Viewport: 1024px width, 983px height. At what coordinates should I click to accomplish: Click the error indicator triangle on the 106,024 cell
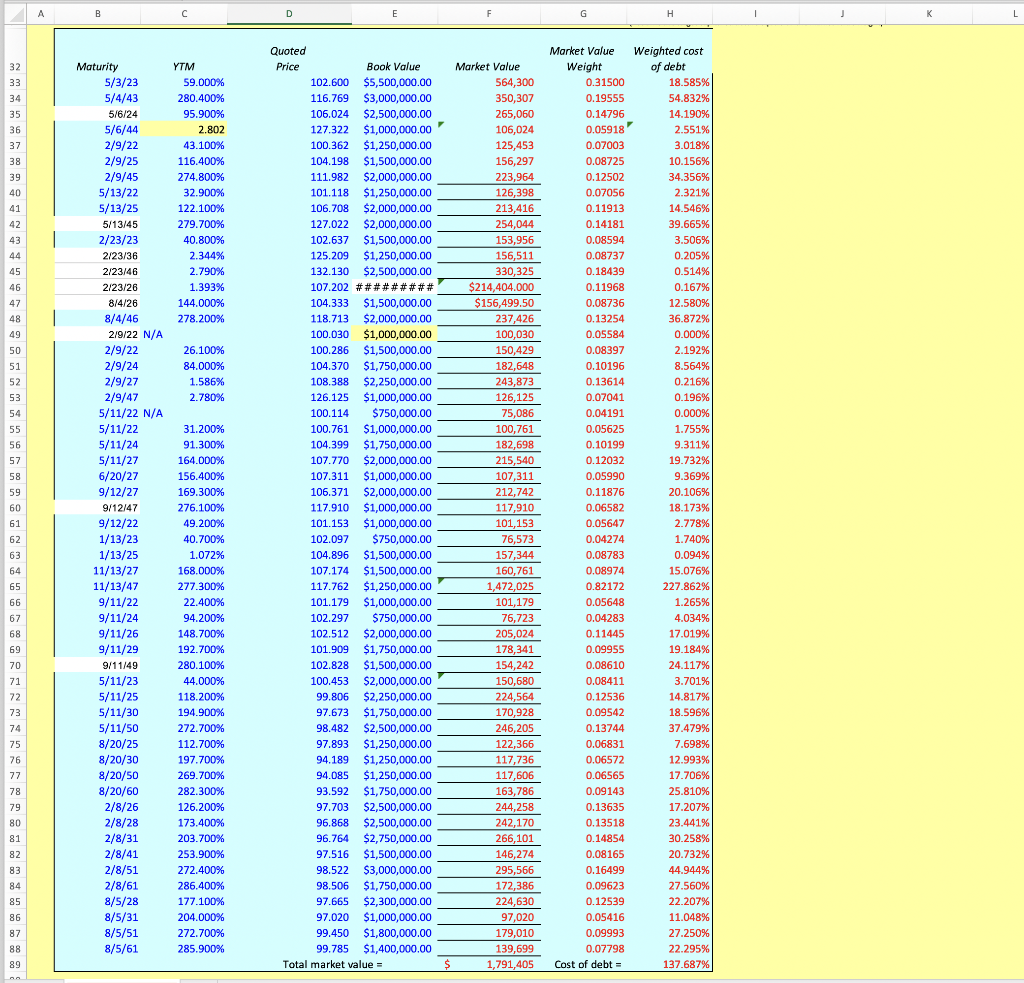[x=441, y=125]
